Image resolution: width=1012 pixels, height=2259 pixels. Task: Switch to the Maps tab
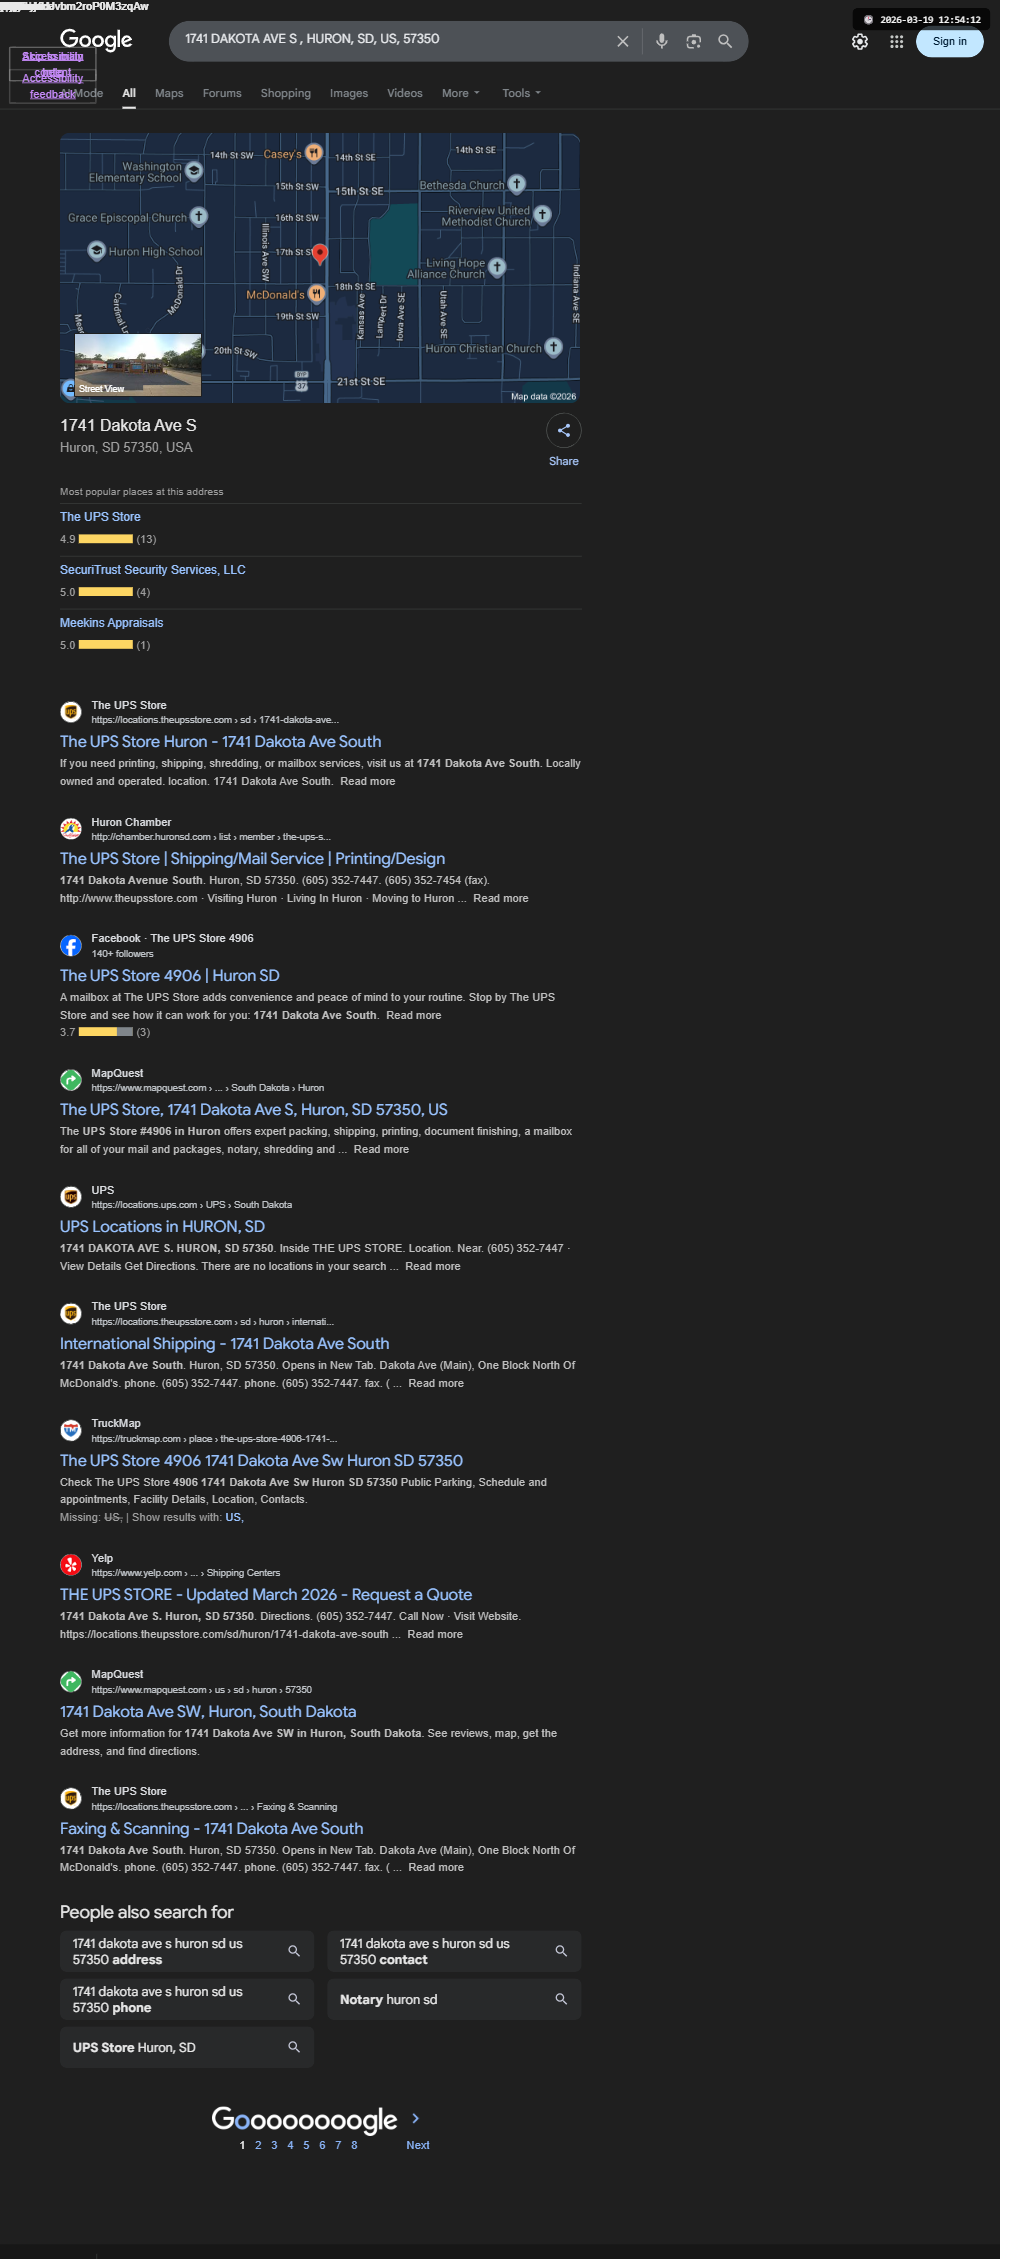(169, 93)
